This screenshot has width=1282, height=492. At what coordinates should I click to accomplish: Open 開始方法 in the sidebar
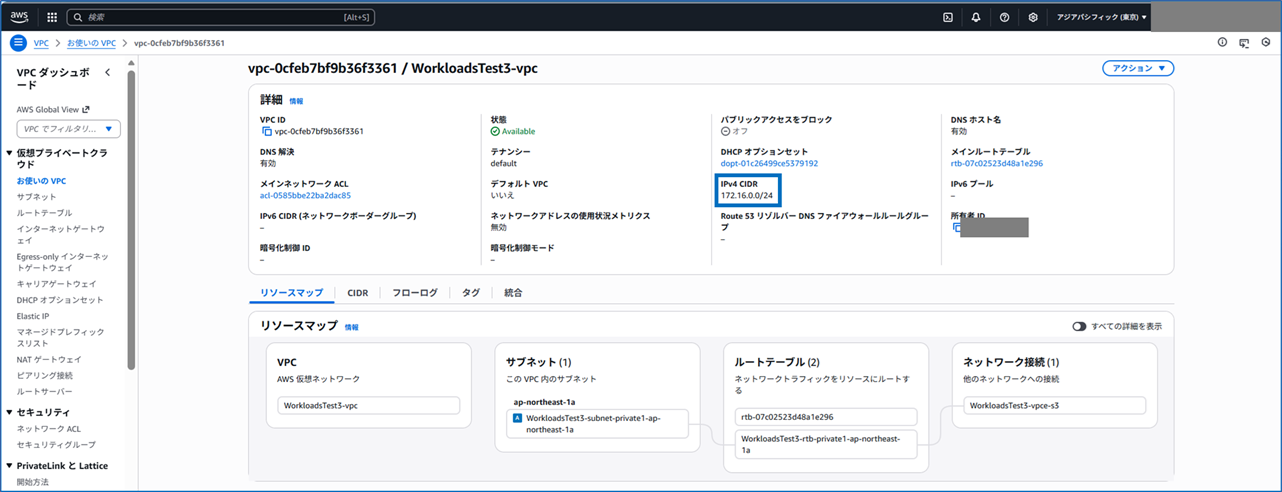click(32, 482)
